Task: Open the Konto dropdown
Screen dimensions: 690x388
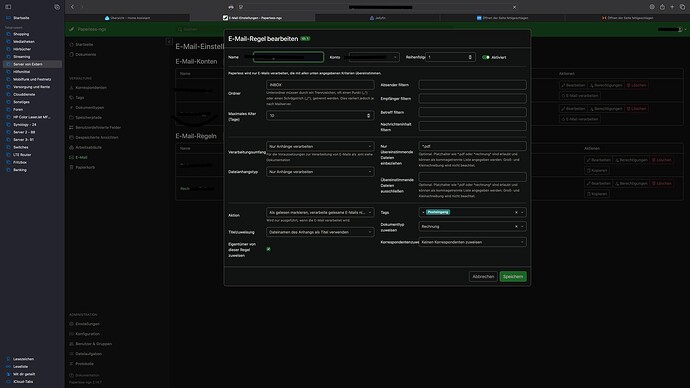Action: tap(373, 57)
